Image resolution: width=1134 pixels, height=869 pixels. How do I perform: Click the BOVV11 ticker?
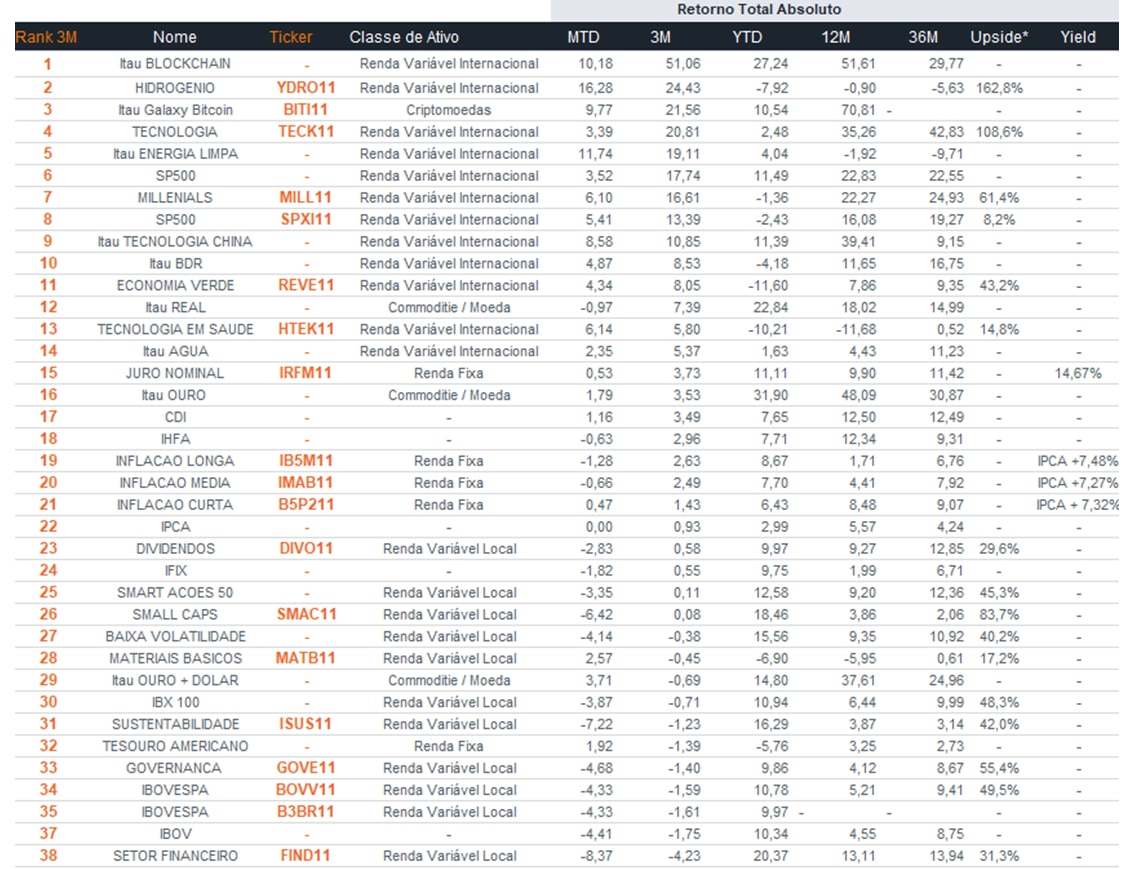pos(306,789)
